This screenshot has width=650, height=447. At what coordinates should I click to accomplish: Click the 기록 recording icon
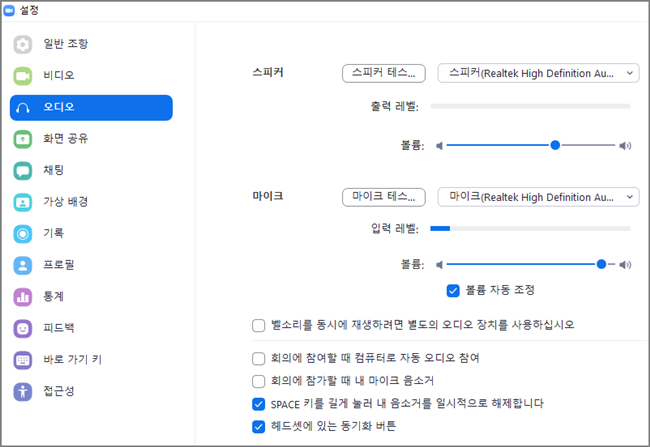tap(23, 234)
